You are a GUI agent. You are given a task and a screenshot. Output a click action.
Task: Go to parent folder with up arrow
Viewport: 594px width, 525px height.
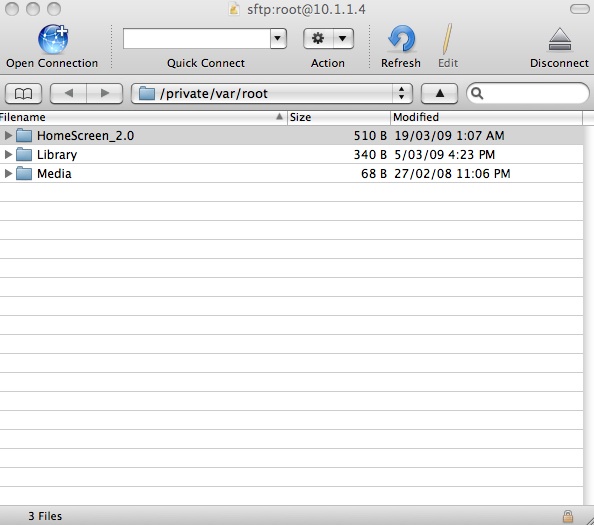(439, 93)
